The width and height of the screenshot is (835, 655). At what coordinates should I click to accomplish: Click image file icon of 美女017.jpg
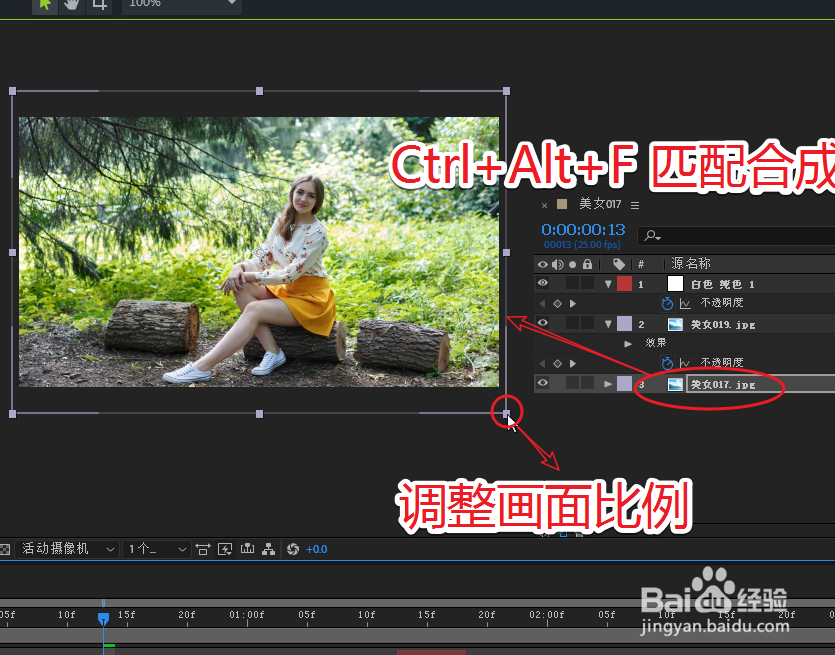(675, 384)
